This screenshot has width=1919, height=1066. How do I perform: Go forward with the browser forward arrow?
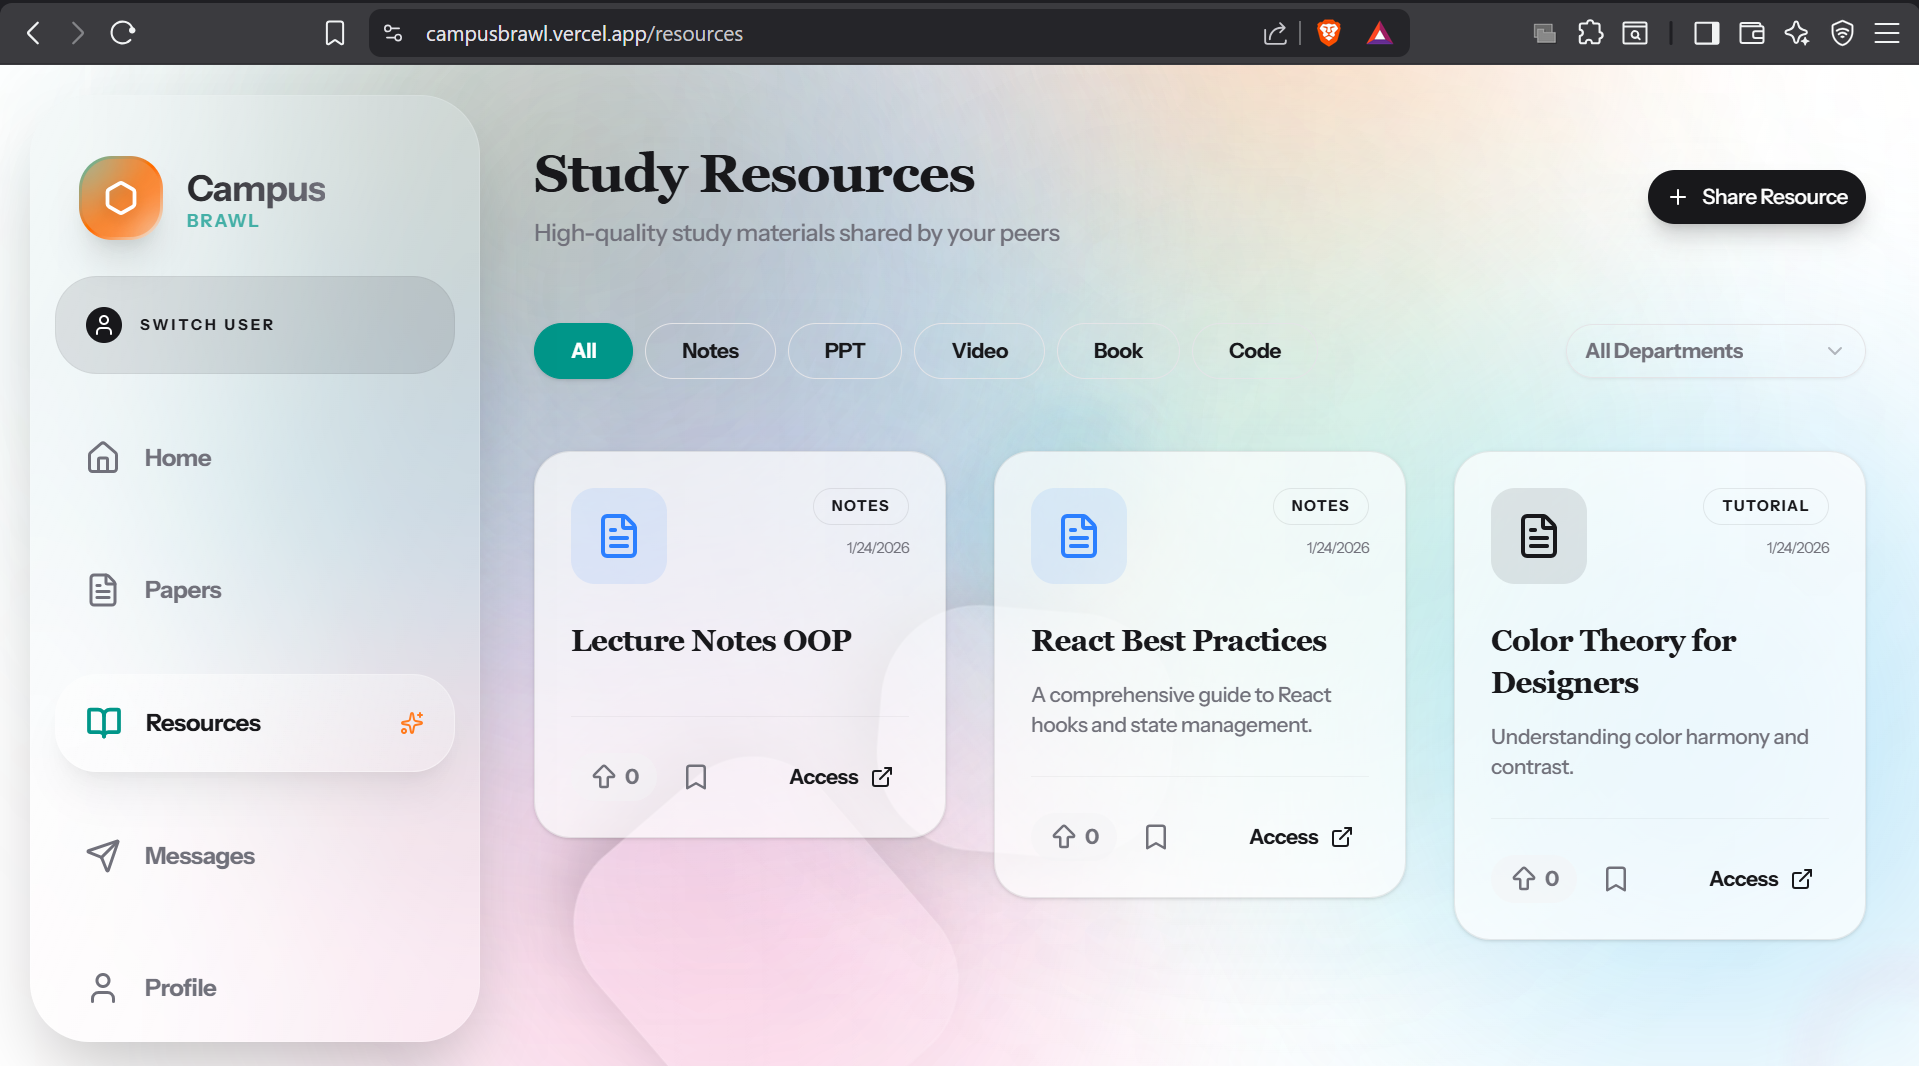pyautogui.click(x=77, y=33)
